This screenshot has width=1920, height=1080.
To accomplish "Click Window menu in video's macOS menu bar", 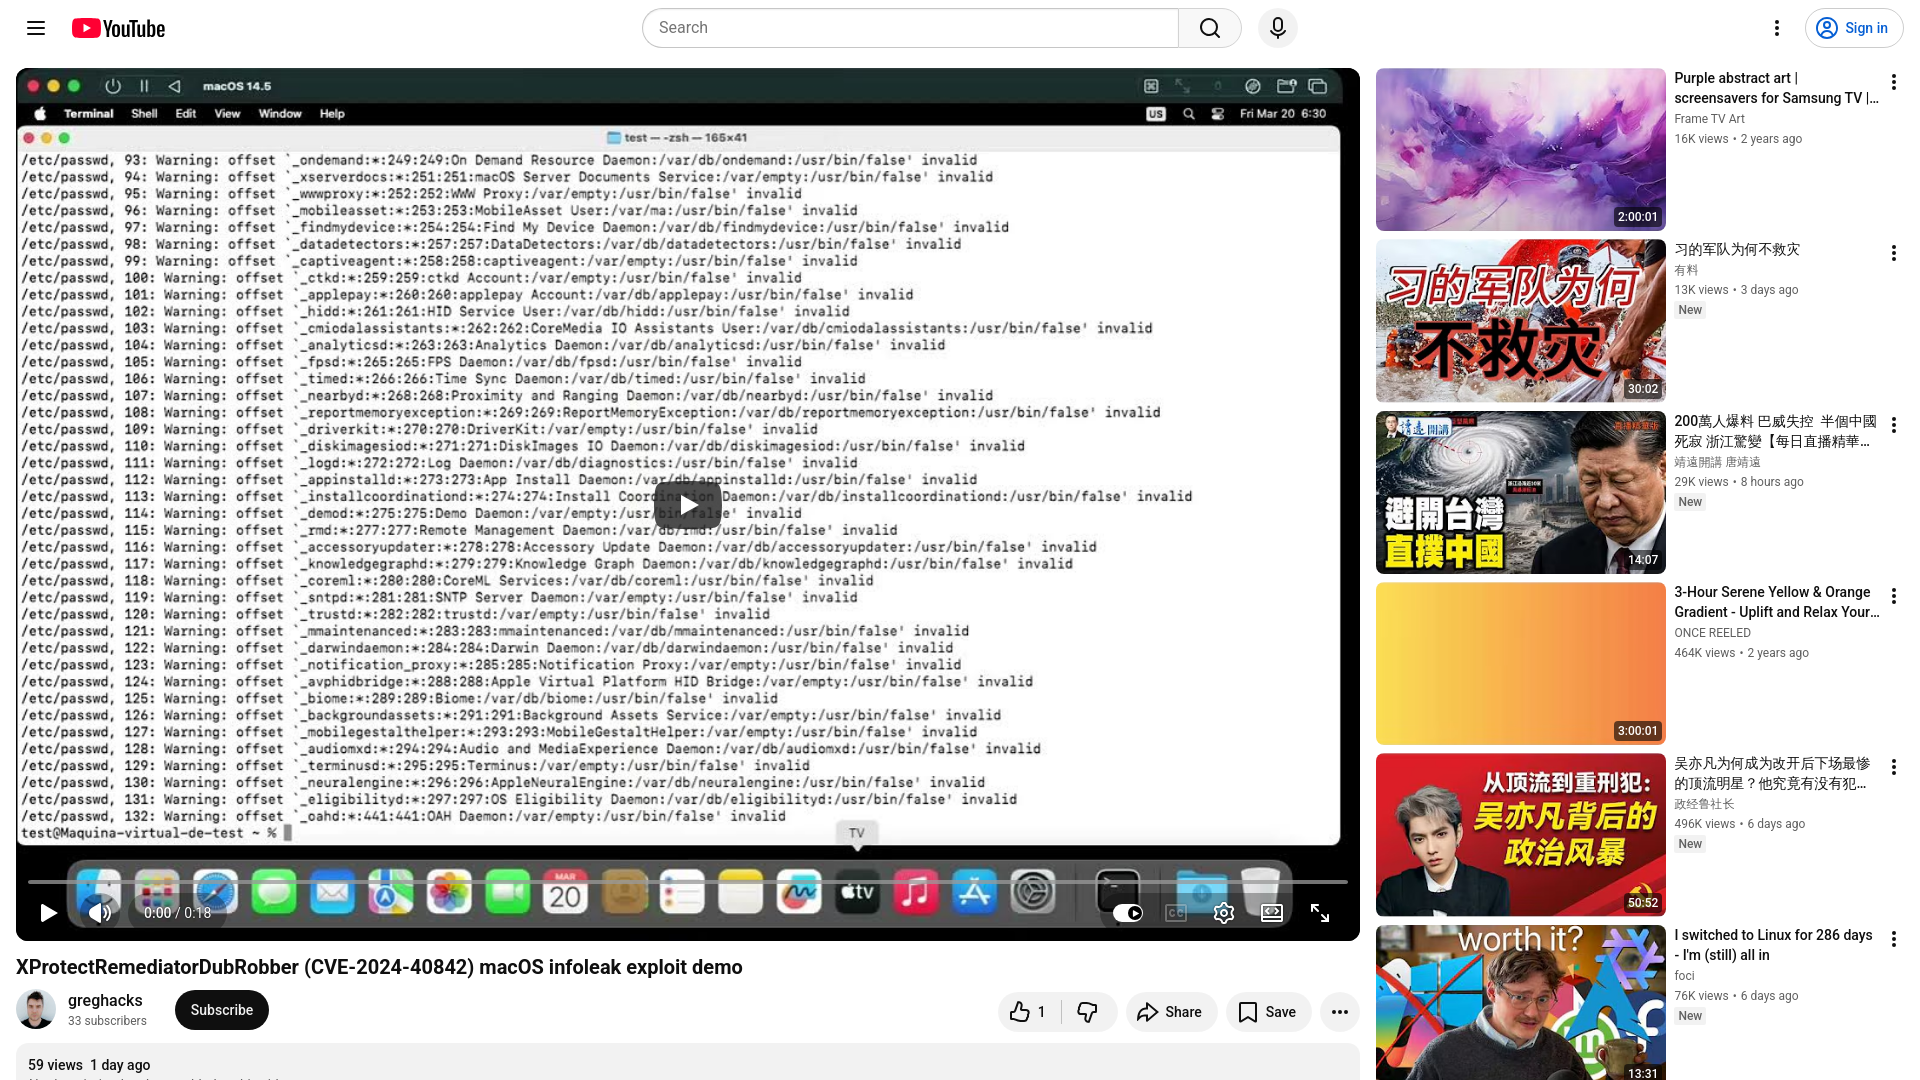I will 280,114.
